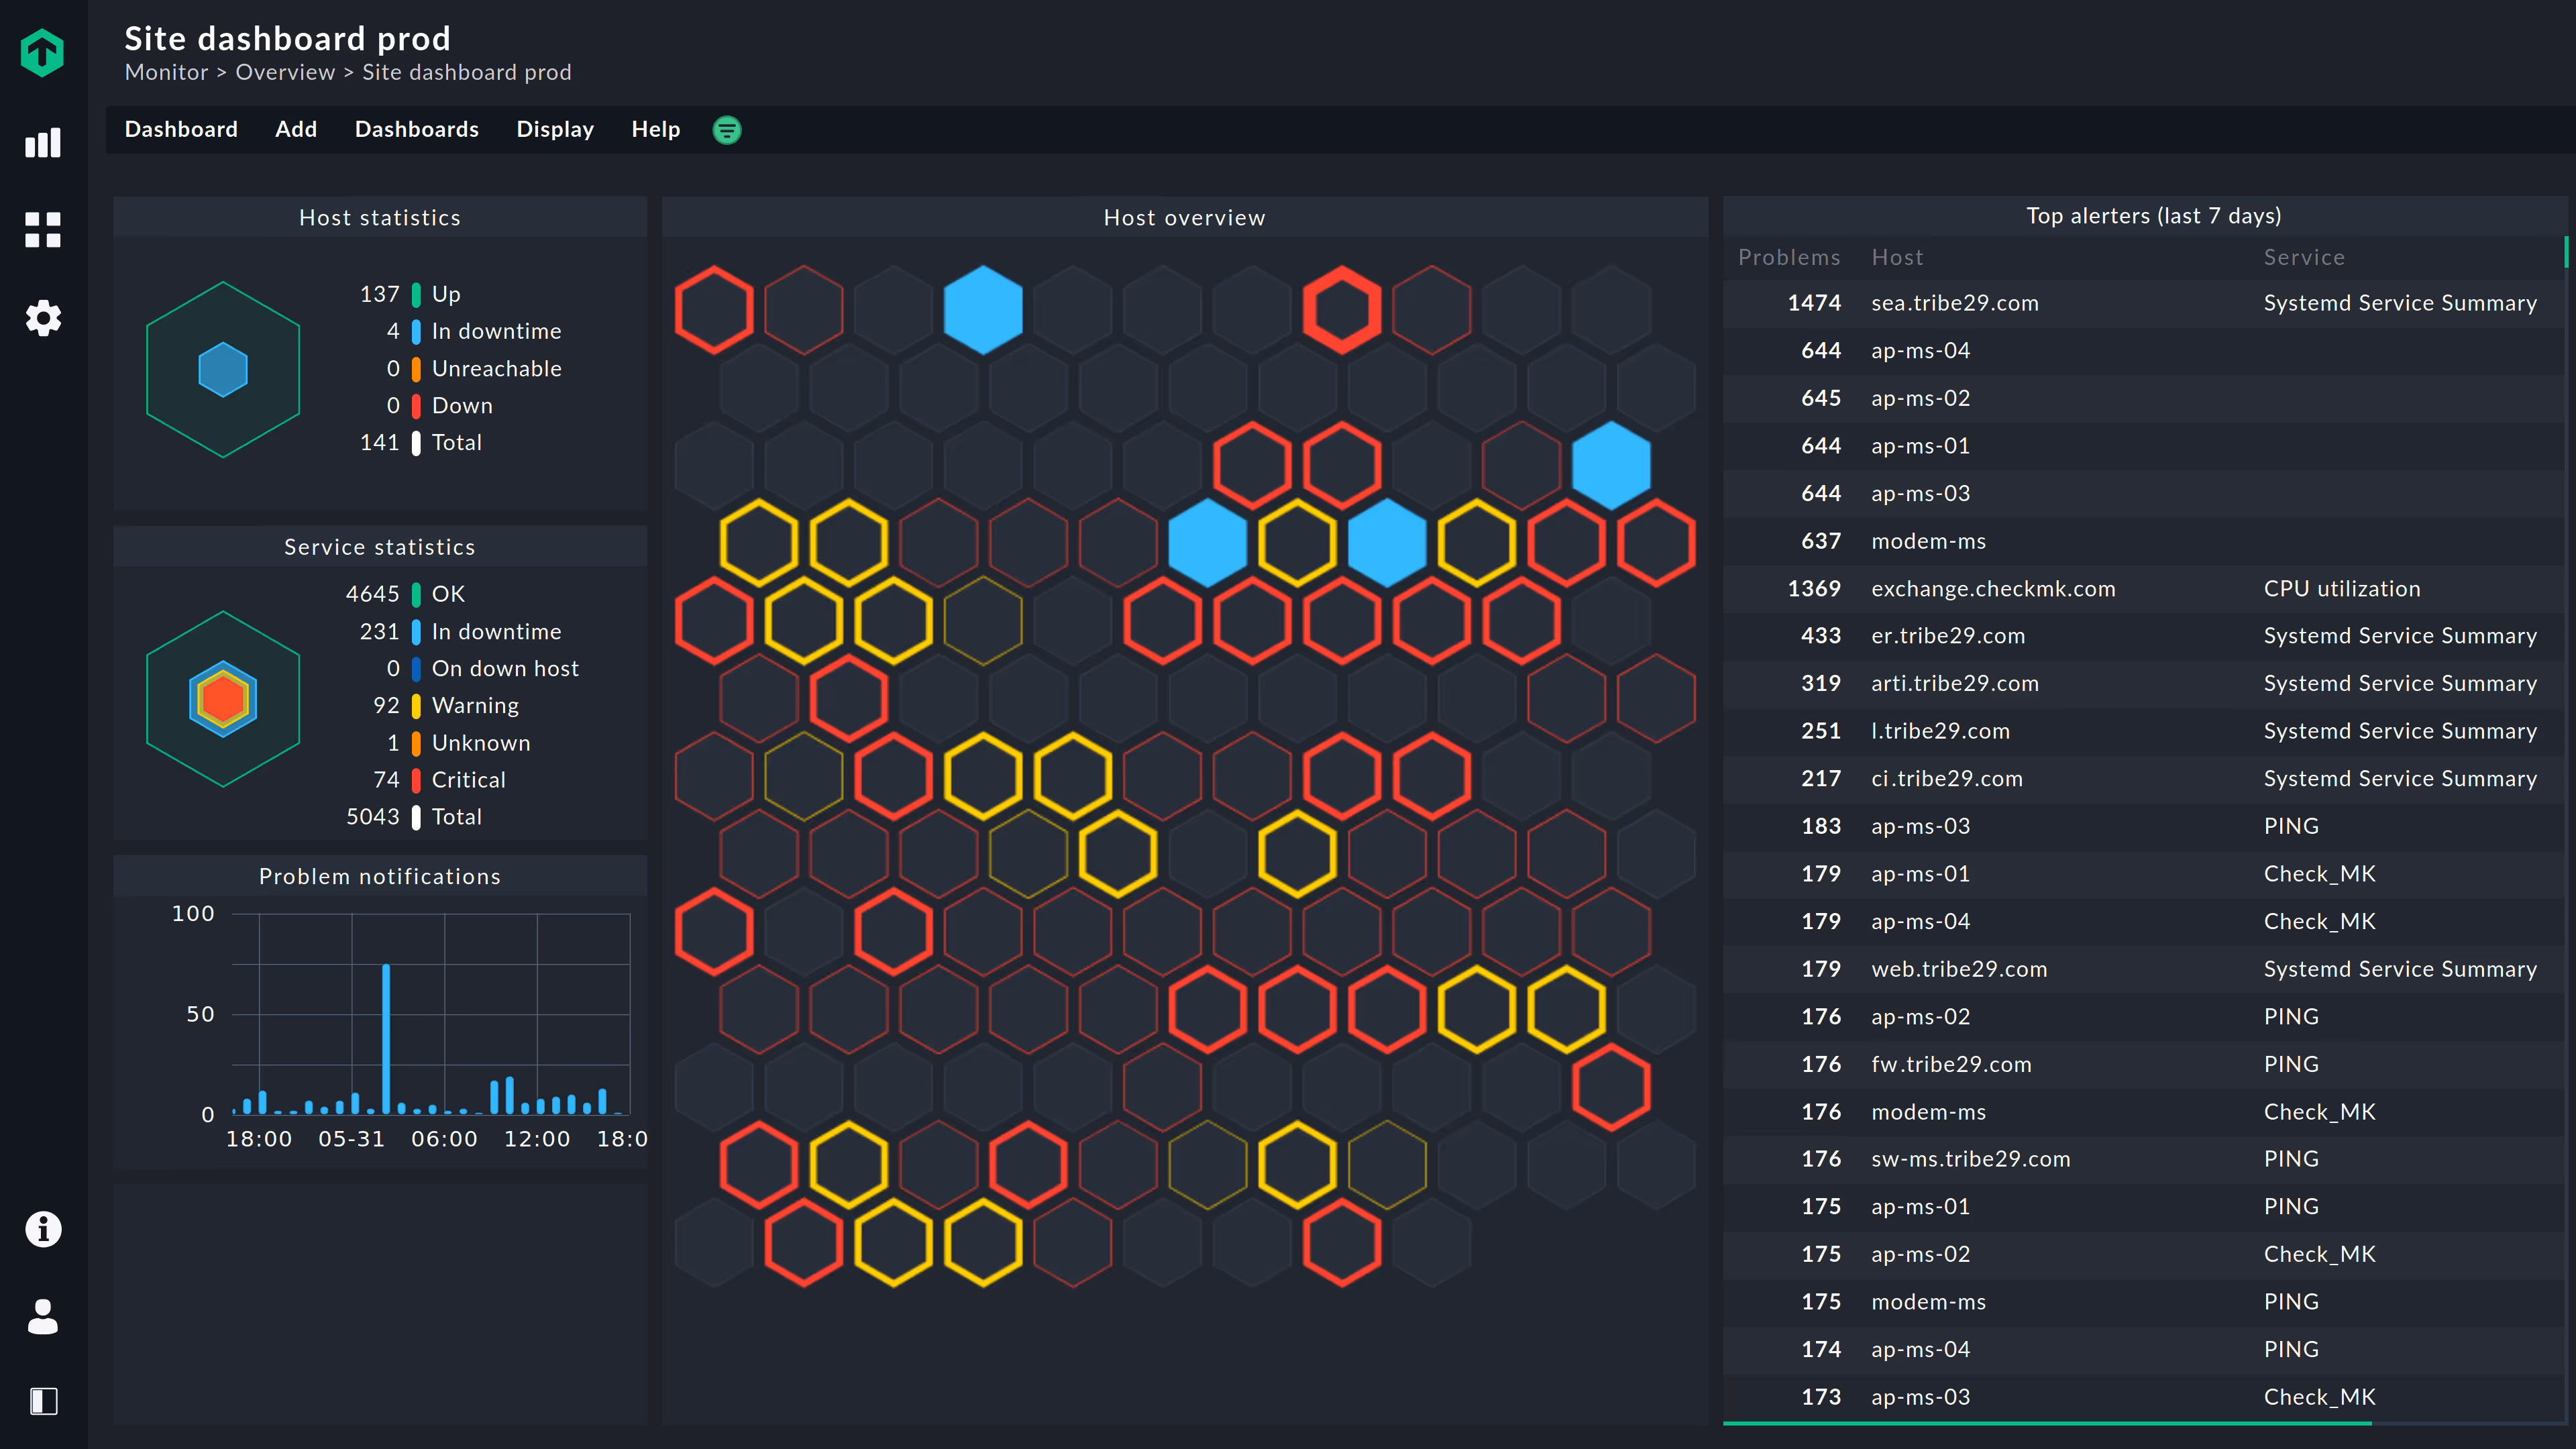Click the Checkmk logo icon
2576x1449 pixels.
pos(42,52)
